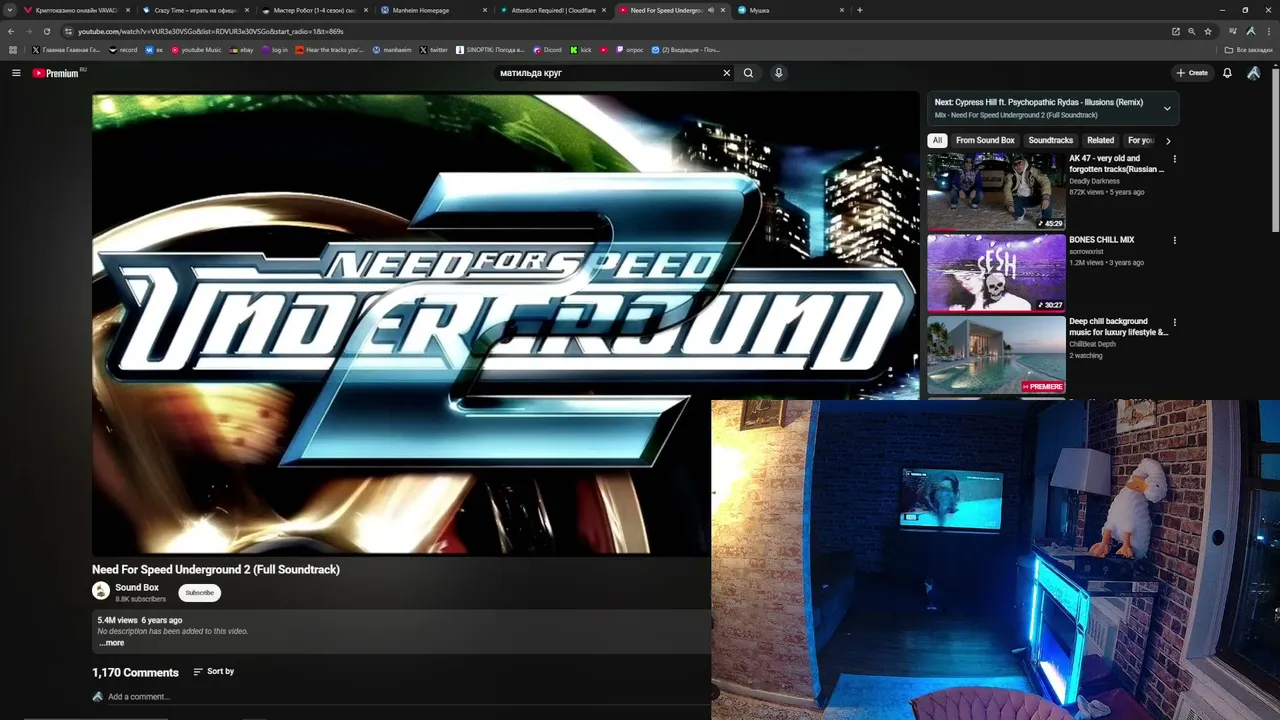This screenshot has height=720, width=1280.
Task: Open the kick bookmark
Action: coord(581,50)
